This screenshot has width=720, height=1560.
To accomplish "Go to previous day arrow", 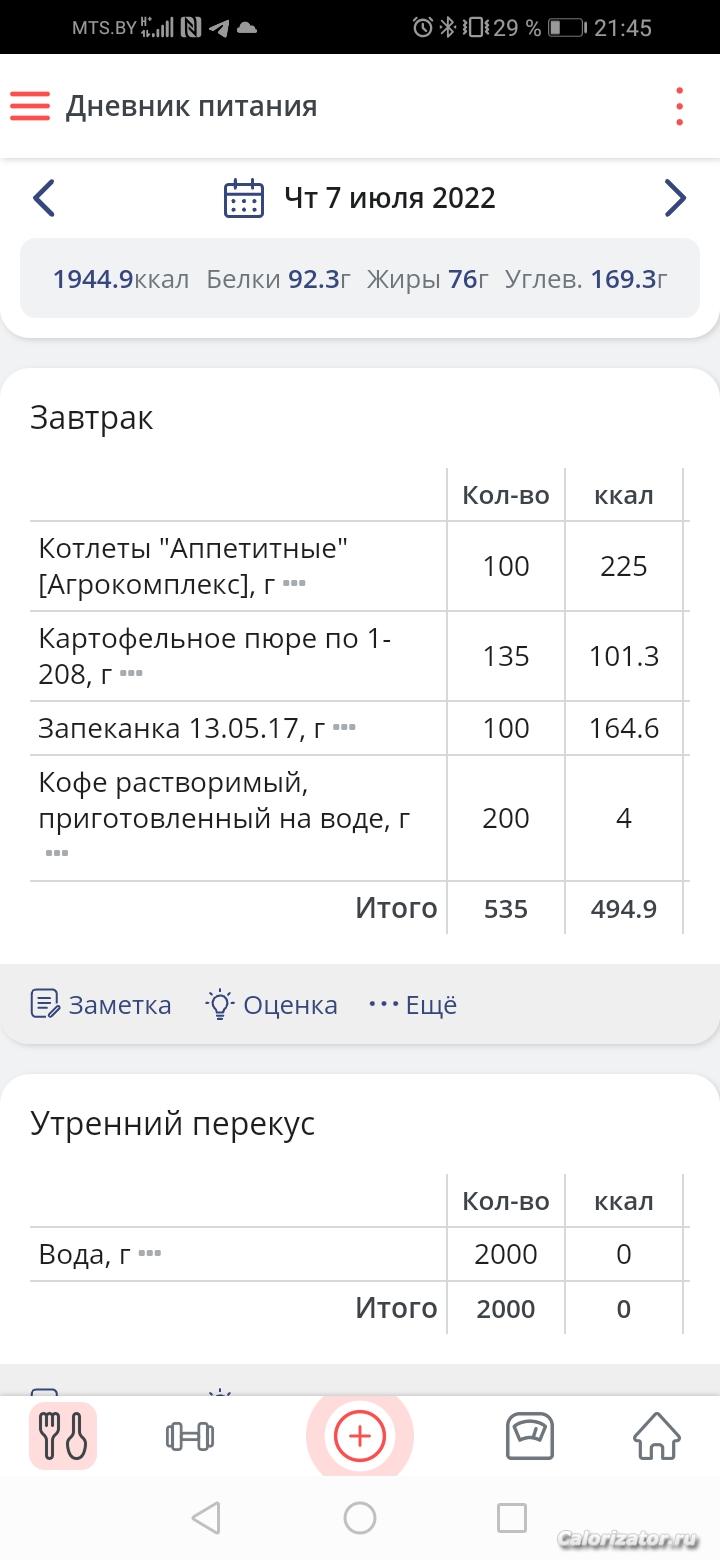I will click(43, 198).
